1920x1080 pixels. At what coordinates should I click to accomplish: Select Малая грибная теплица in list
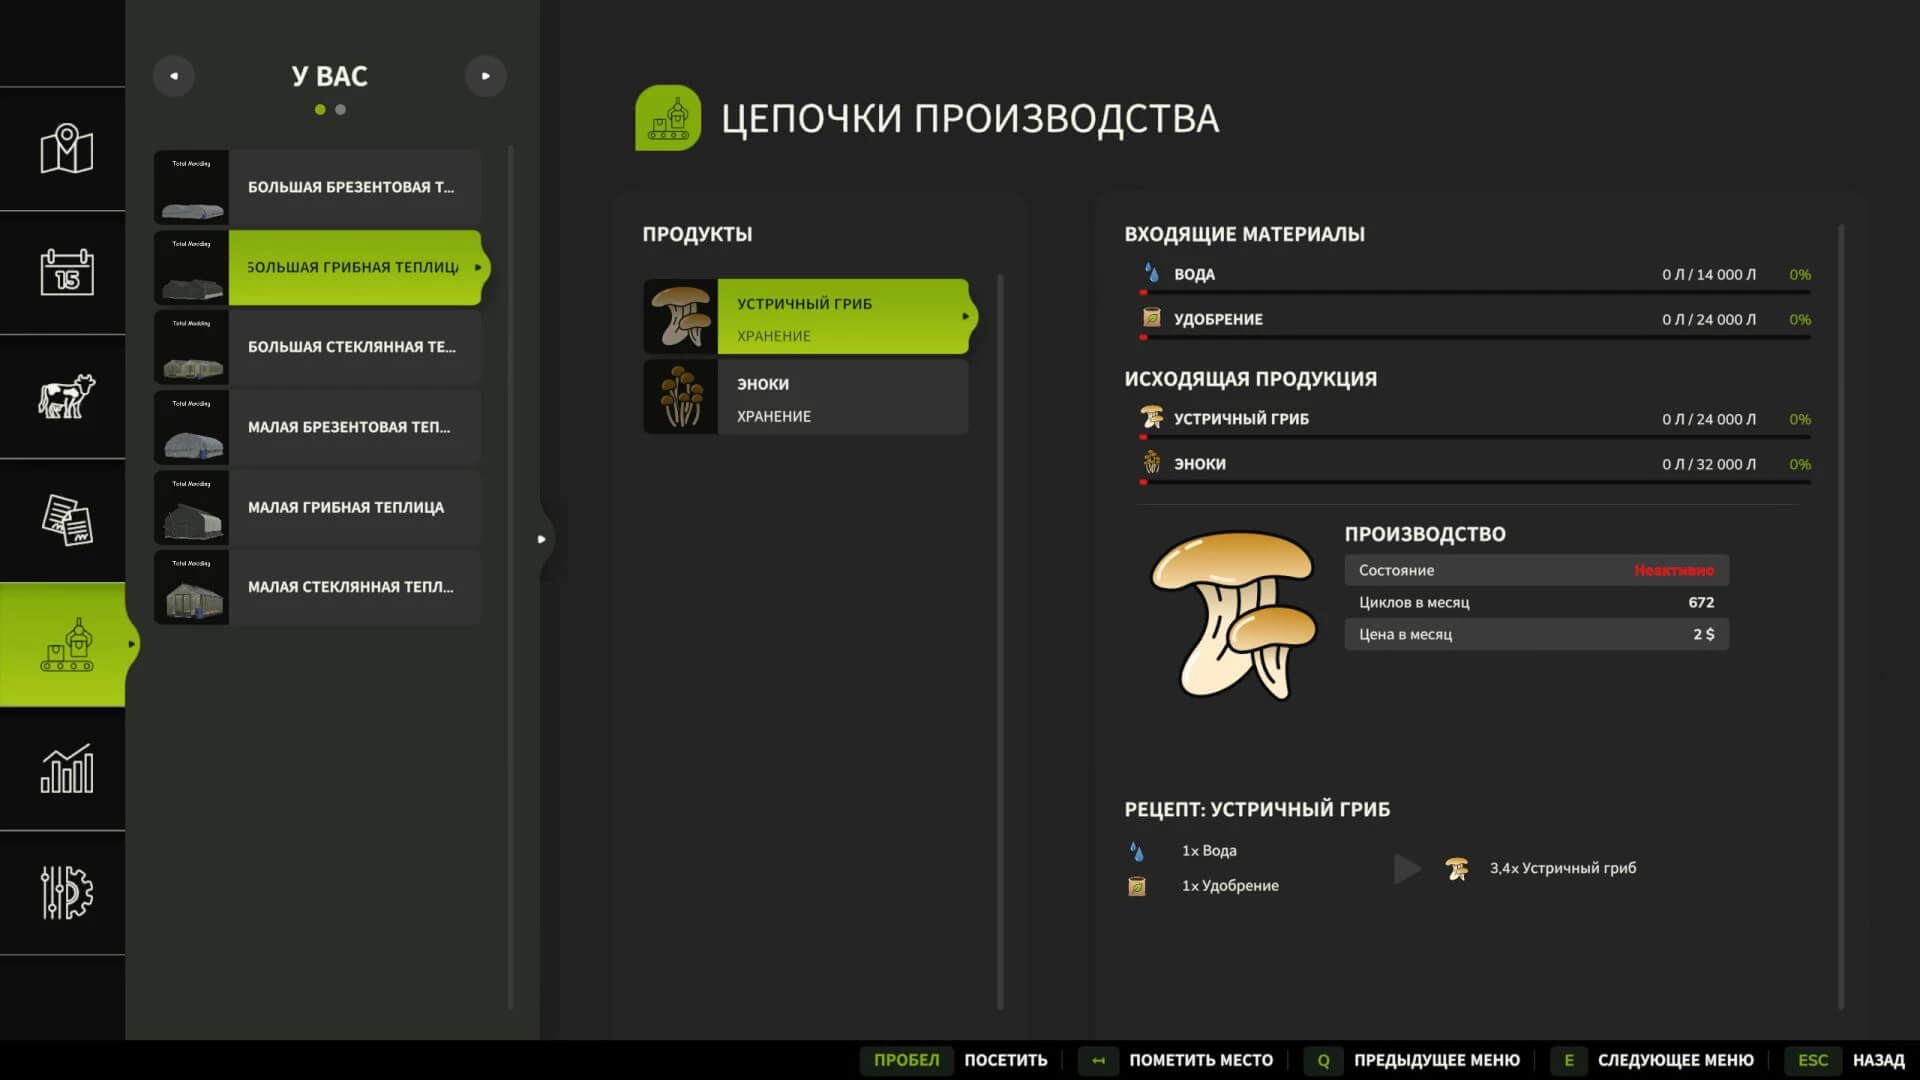click(345, 507)
